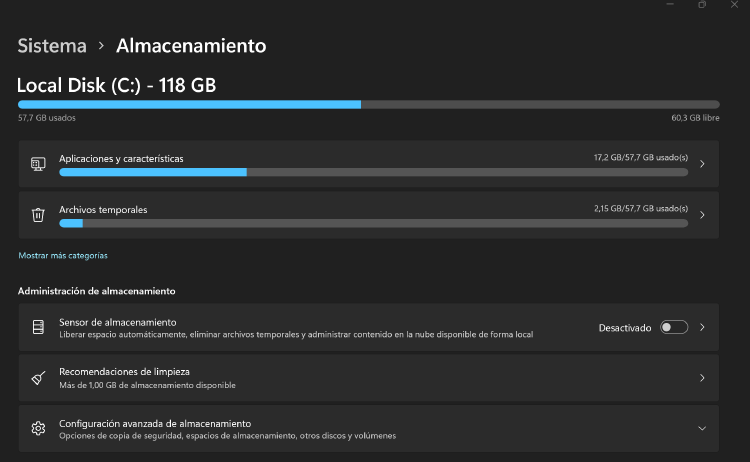Expand Configuración avanzada de almacenamiento dropdown arrow
Image resolution: width=750 pixels, height=462 pixels.
point(702,428)
